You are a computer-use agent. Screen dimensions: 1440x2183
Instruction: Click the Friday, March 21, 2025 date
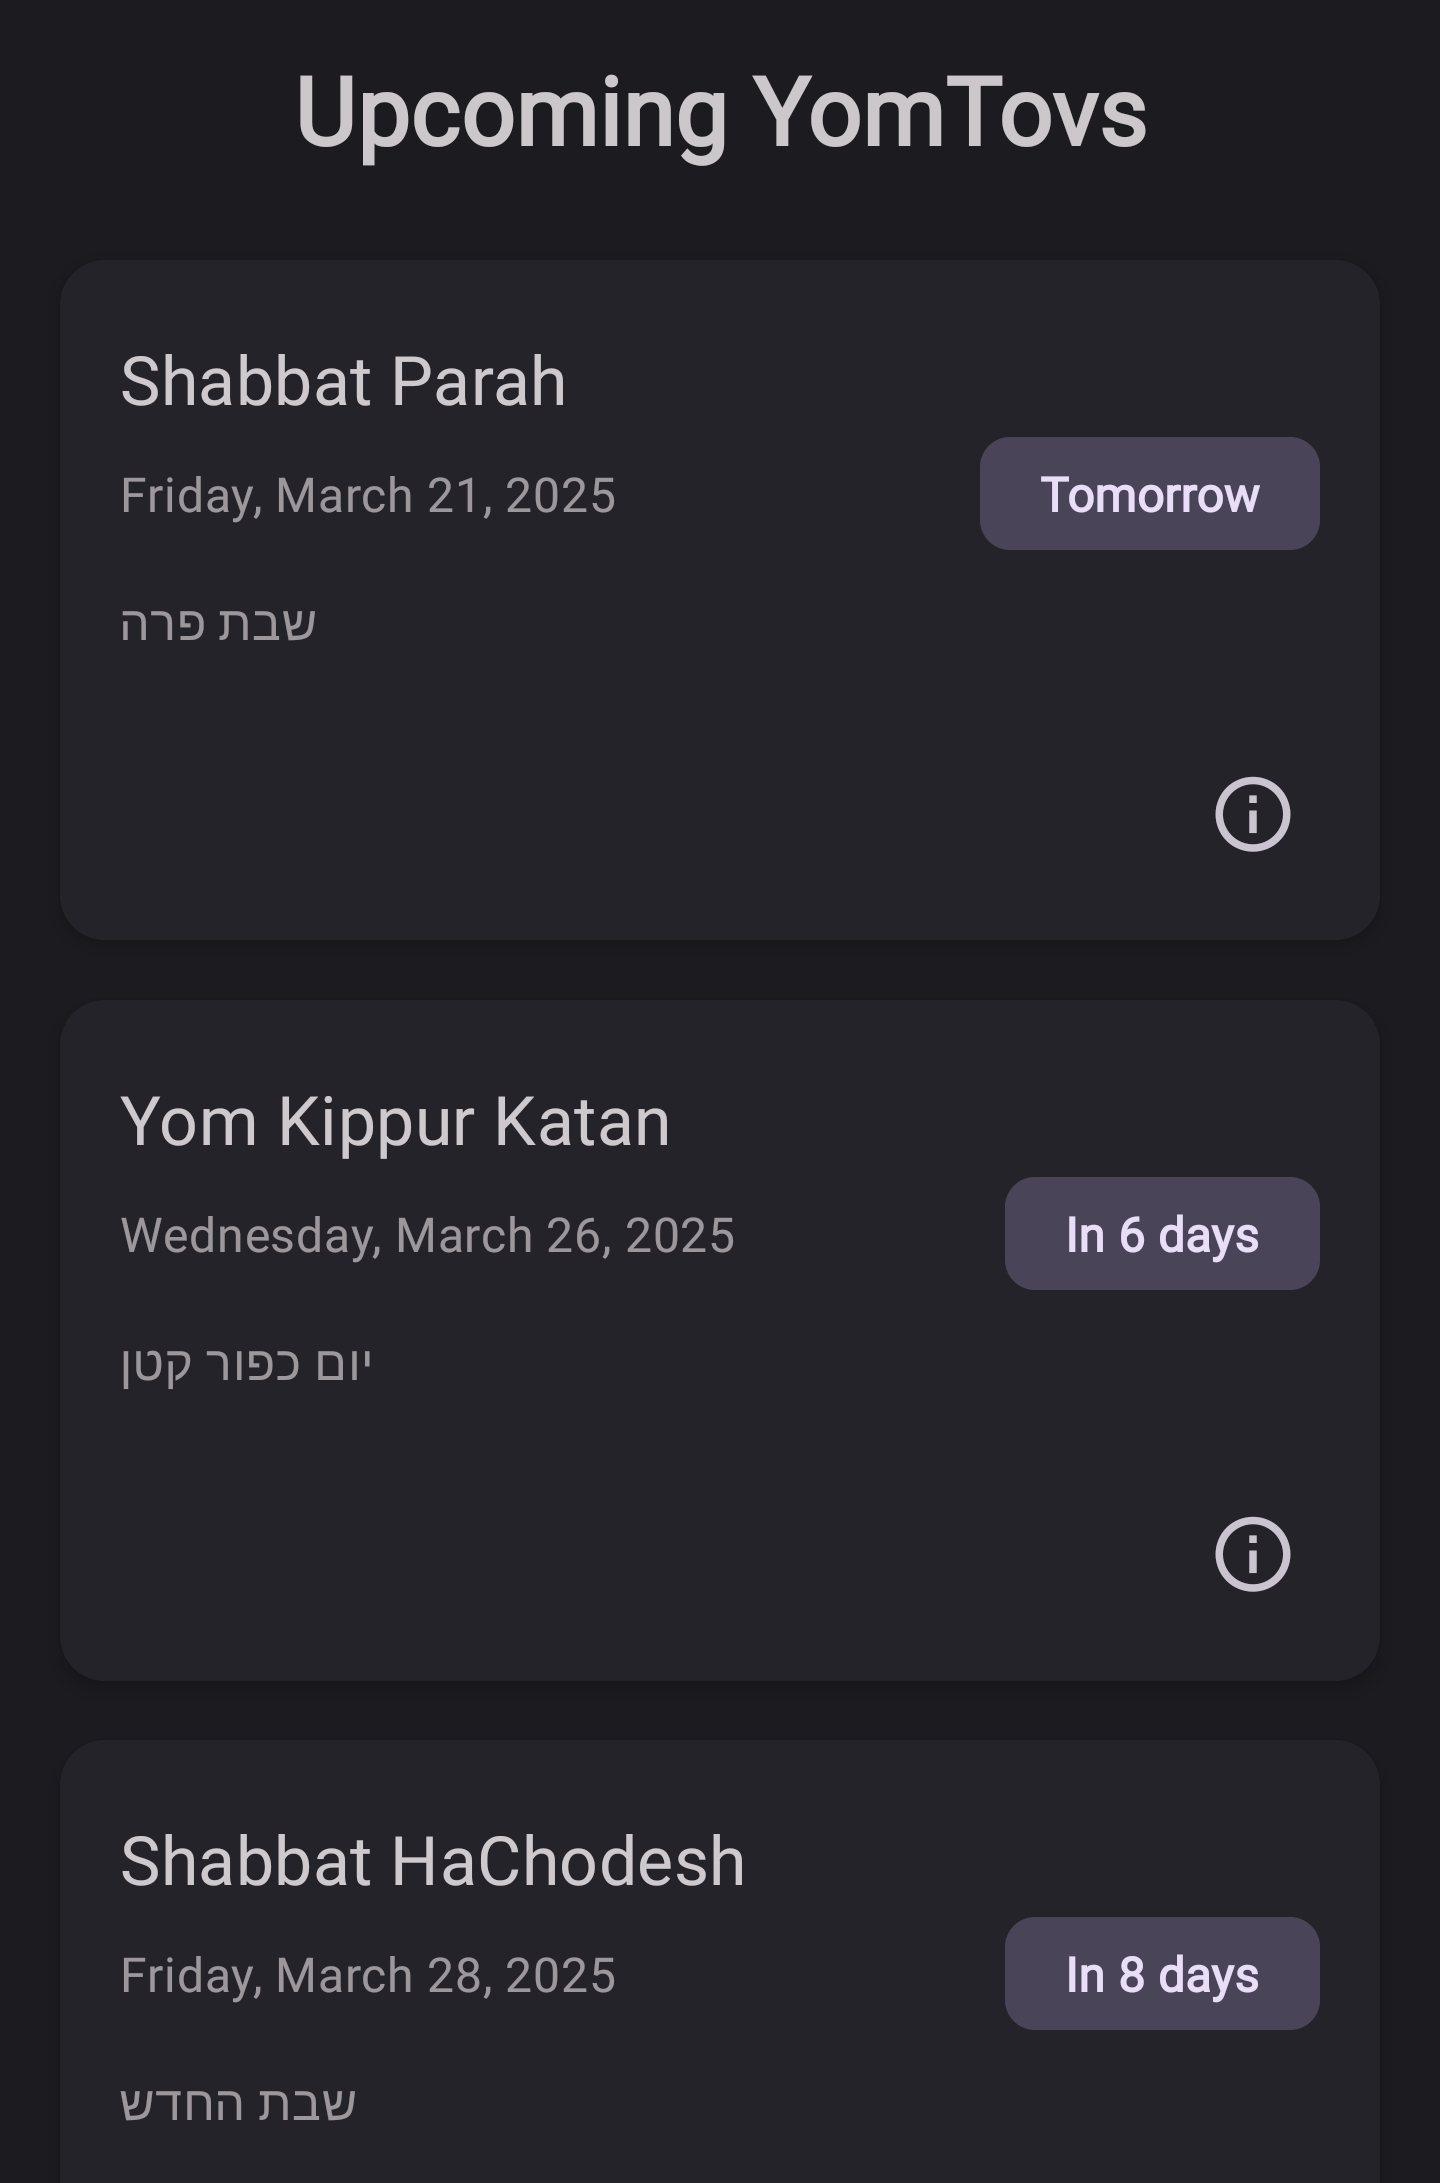(368, 496)
